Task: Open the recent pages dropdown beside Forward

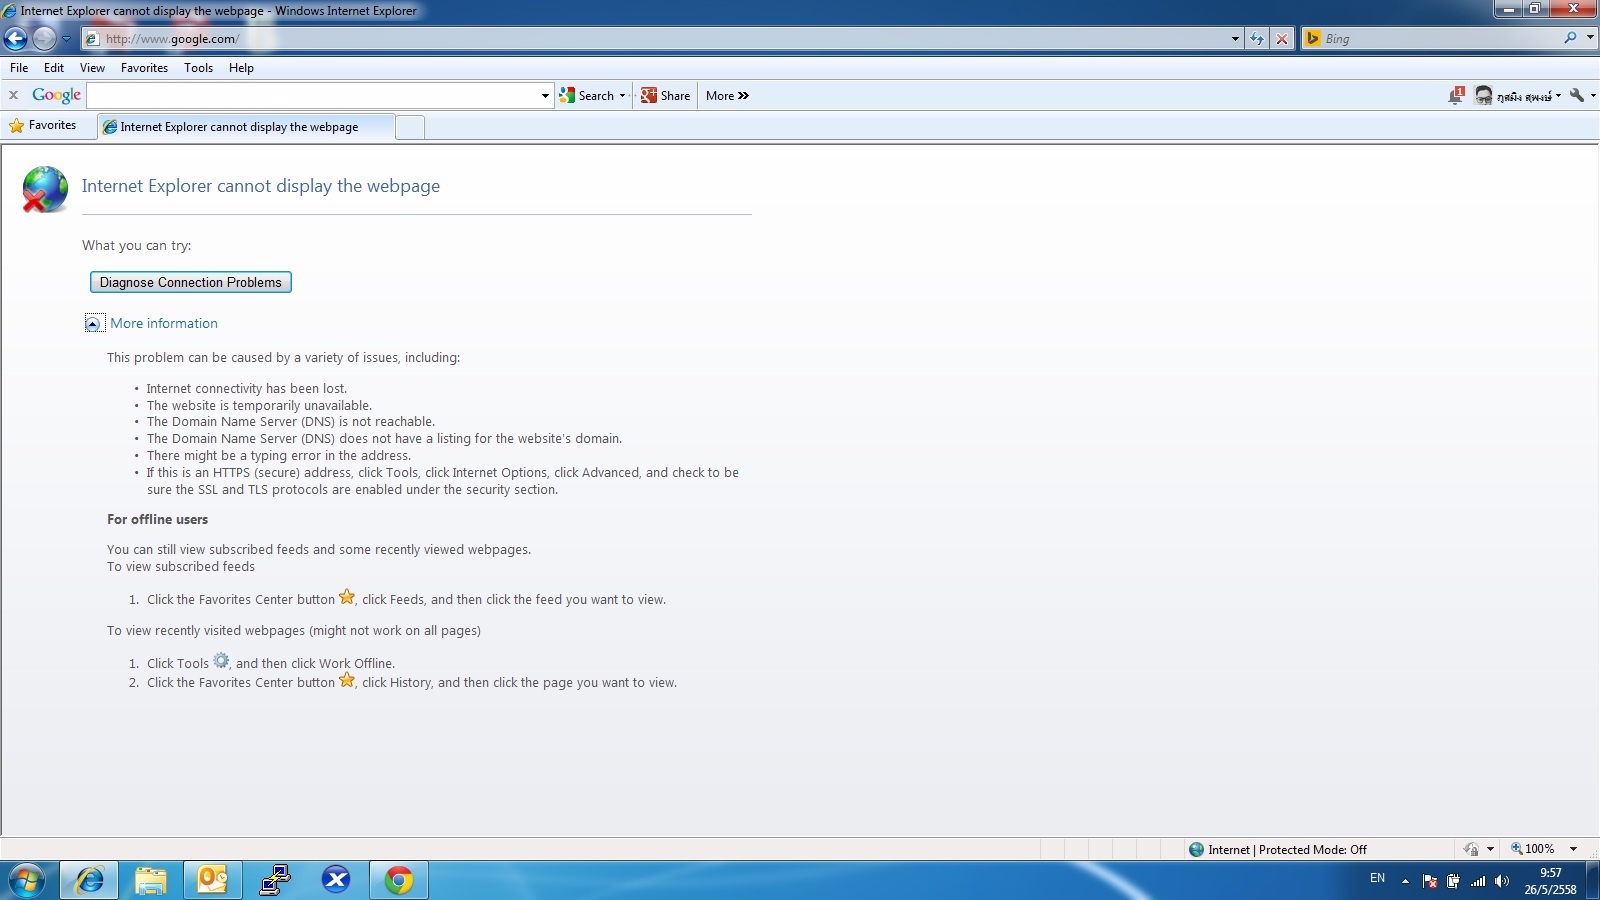Action: coord(66,39)
